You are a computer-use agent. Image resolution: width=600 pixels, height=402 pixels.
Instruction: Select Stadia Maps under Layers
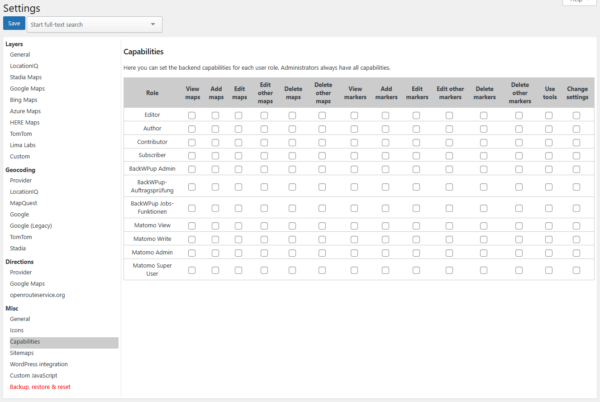[x=27, y=77]
